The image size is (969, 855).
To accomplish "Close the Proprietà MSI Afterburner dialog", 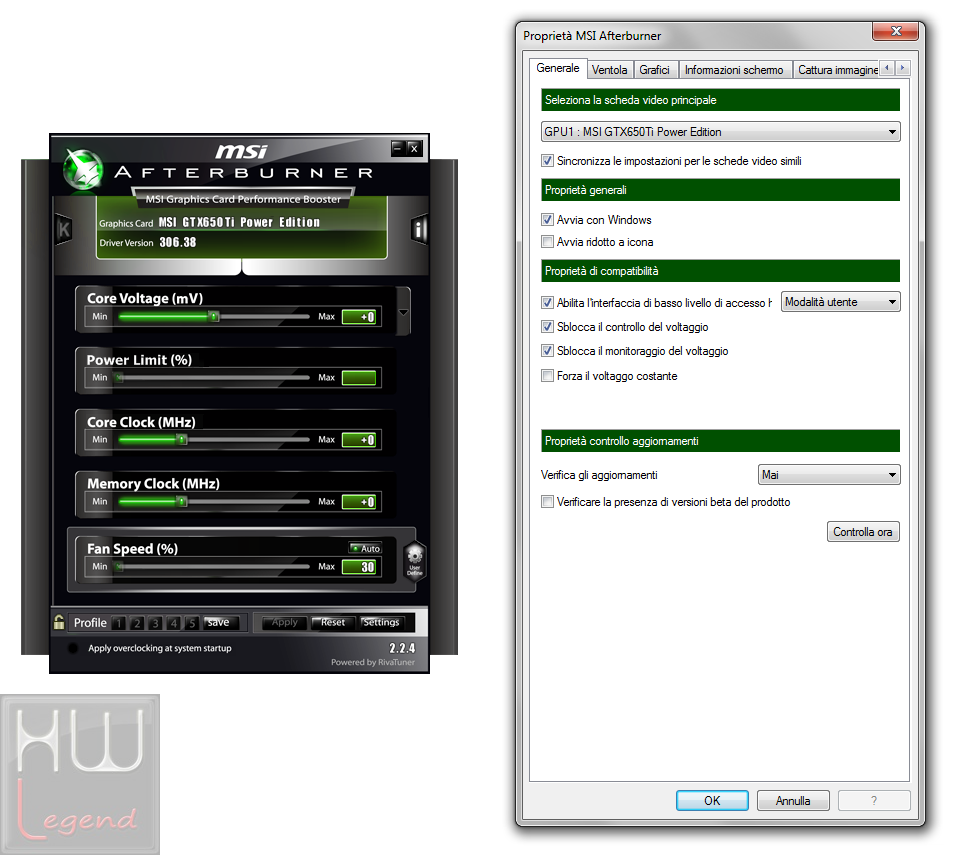I will pyautogui.click(x=896, y=31).
